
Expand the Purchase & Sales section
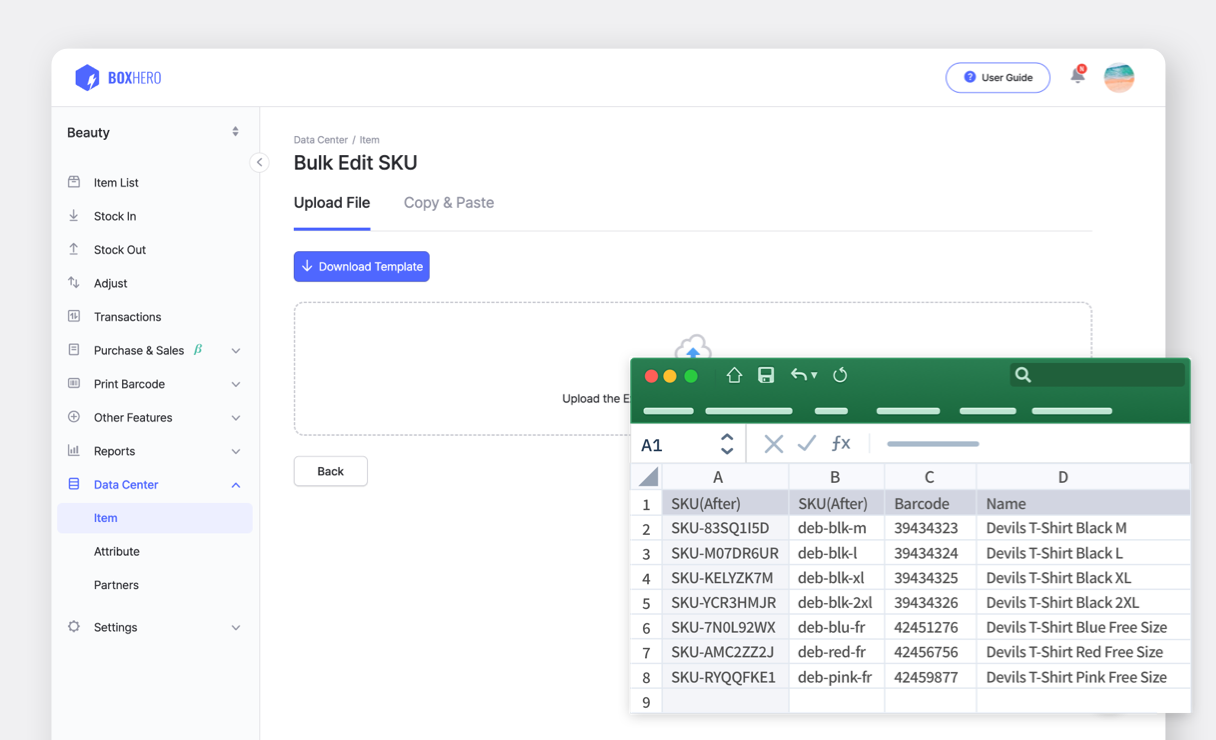(x=236, y=350)
